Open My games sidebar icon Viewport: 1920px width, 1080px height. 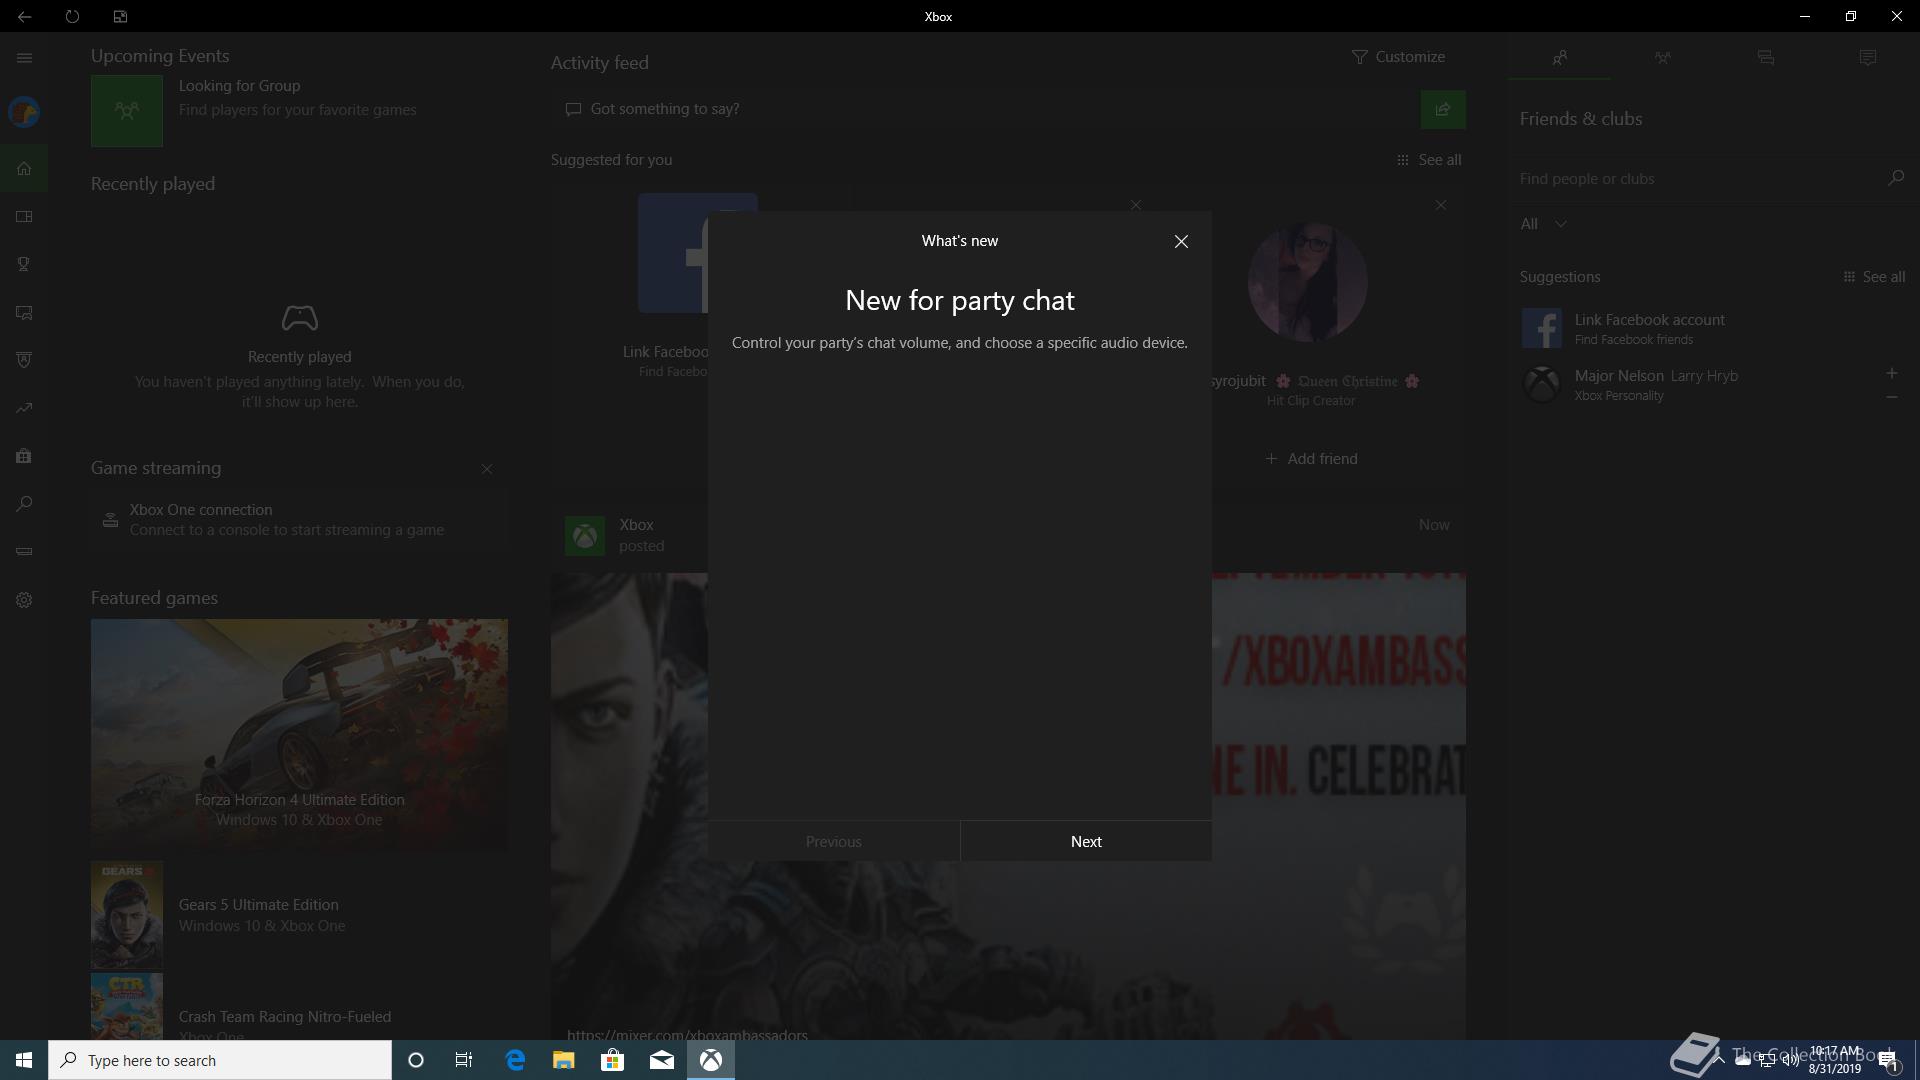coord(24,216)
